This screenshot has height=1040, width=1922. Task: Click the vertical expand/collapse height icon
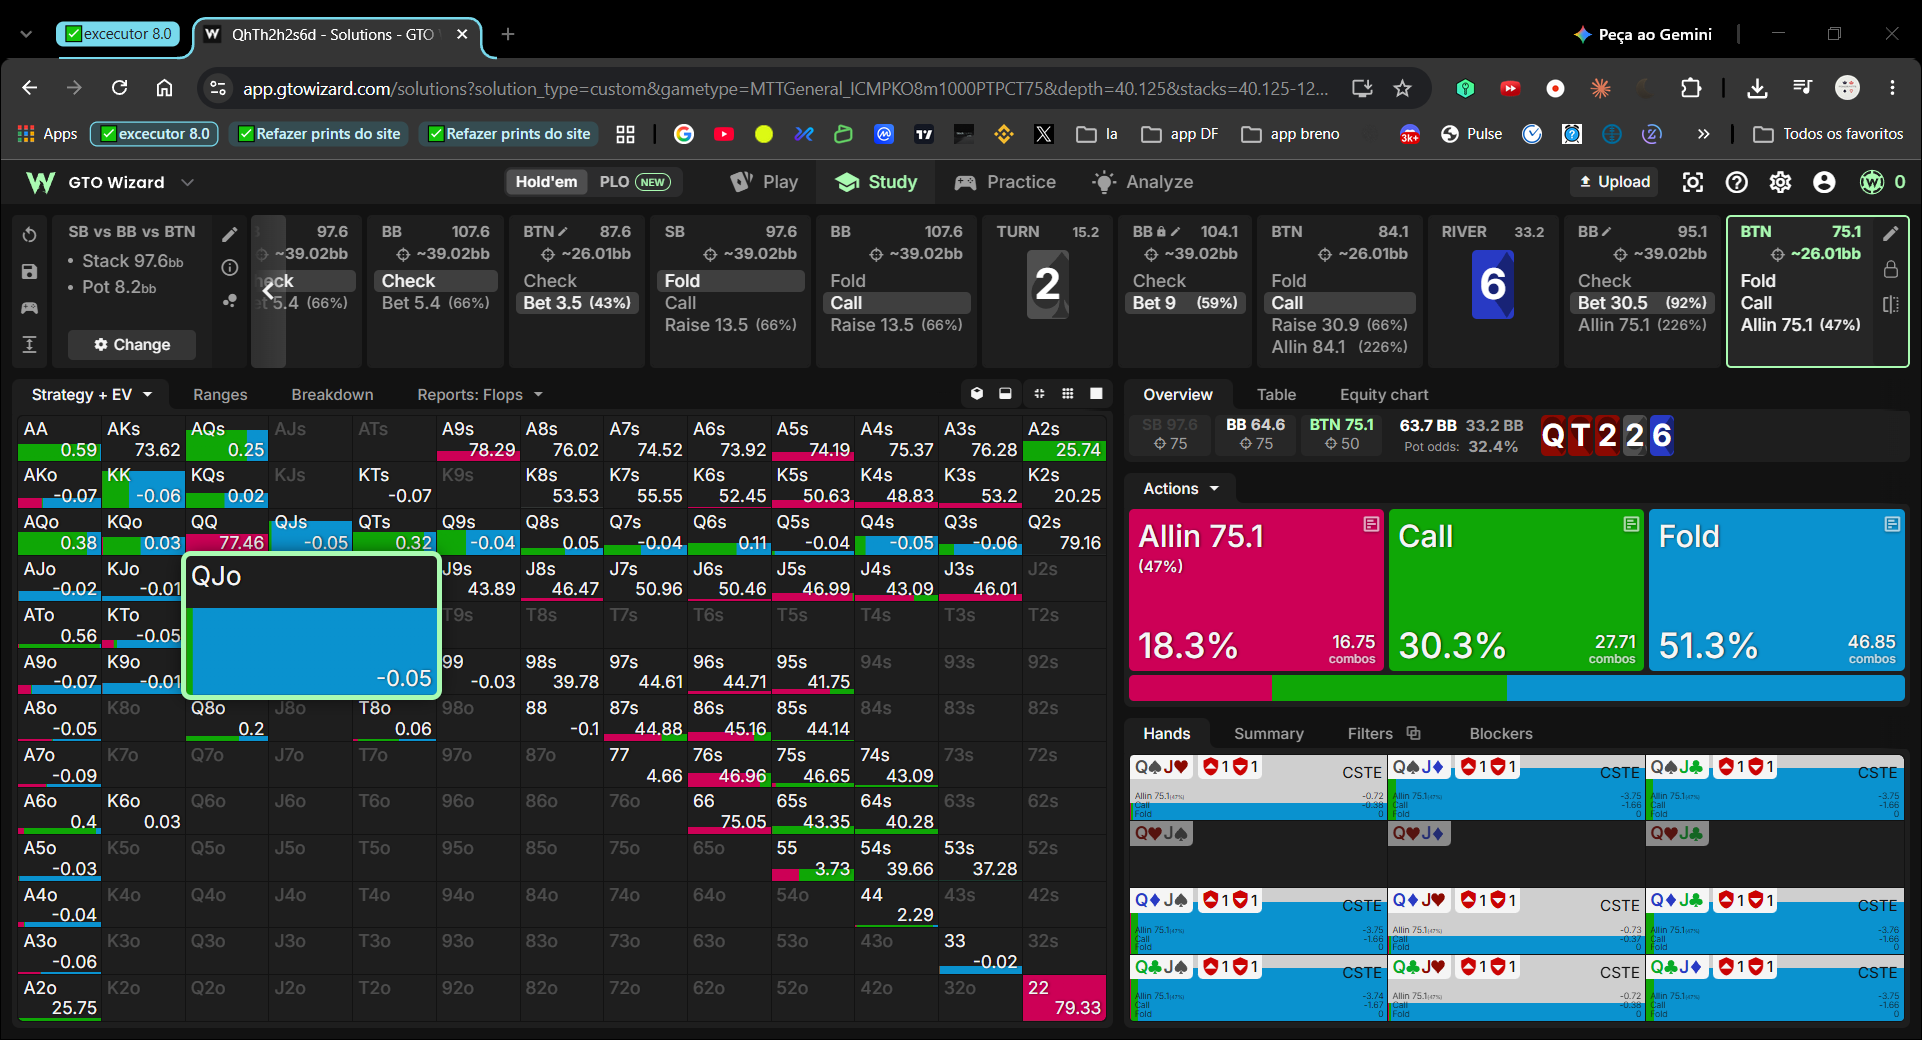point(30,345)
